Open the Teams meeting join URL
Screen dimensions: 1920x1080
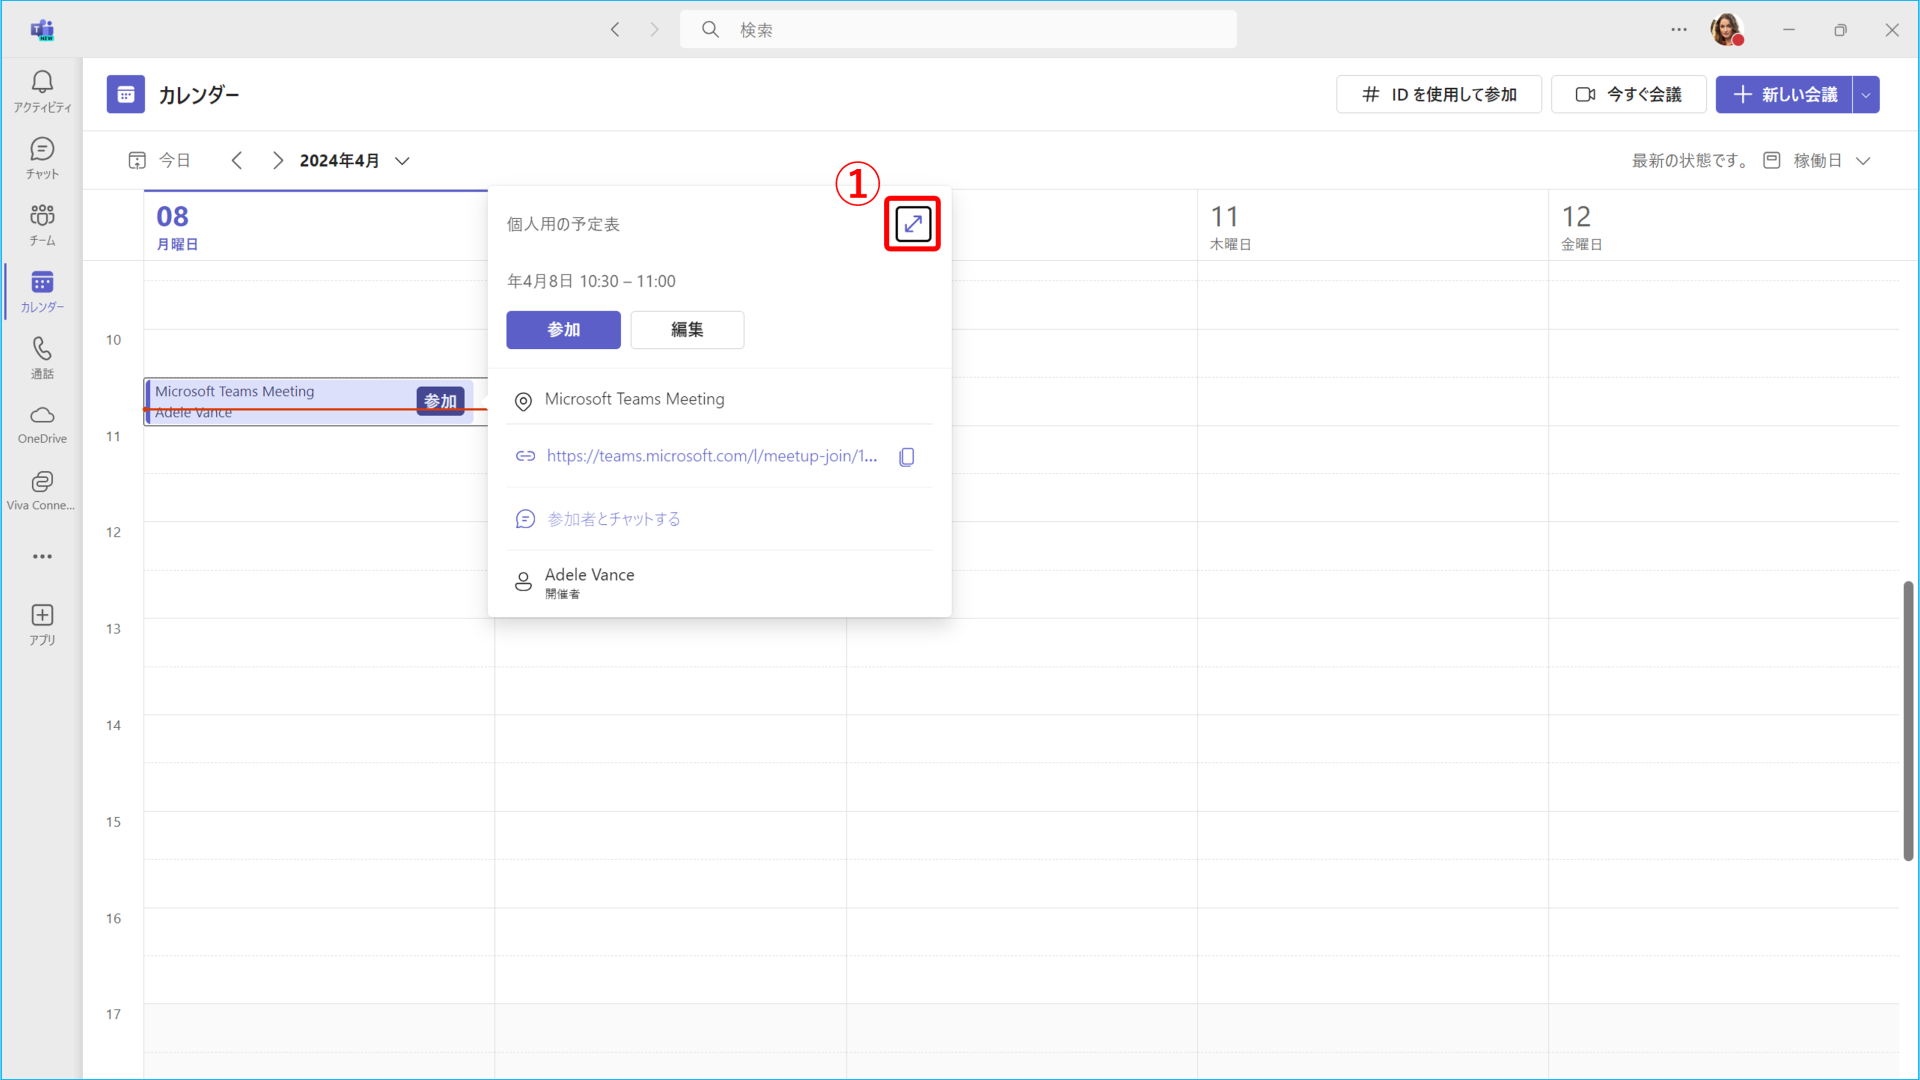(x=711, y=457)
